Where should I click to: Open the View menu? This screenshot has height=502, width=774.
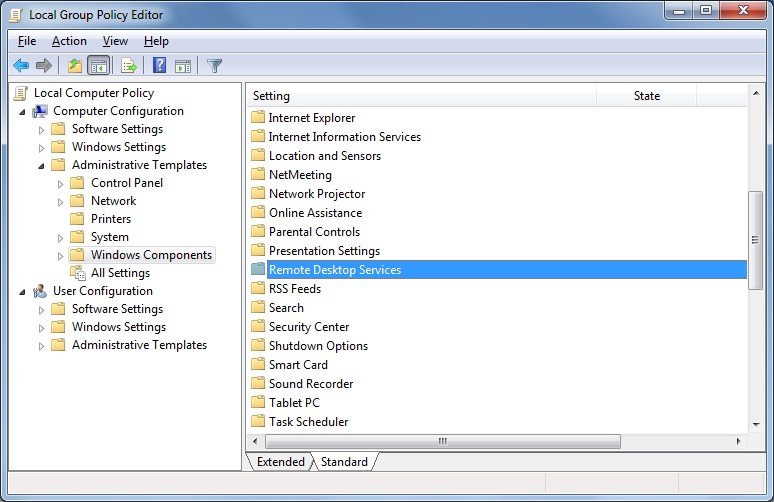(115, 41)
